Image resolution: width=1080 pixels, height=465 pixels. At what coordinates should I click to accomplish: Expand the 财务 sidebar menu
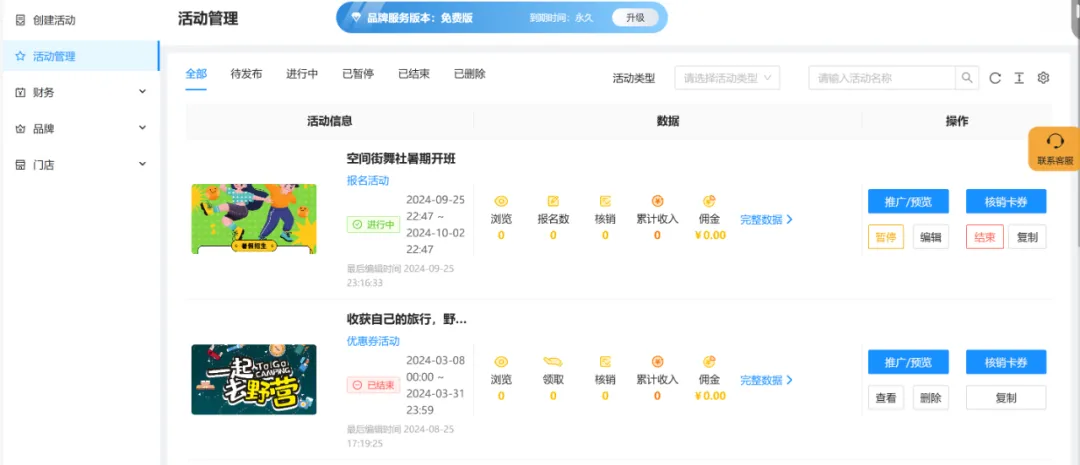80,92
